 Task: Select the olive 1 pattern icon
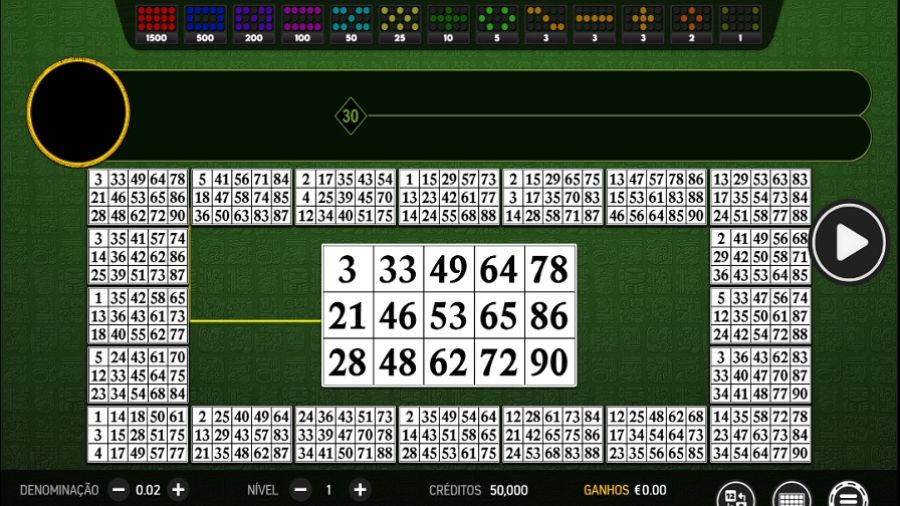[740, 25]
